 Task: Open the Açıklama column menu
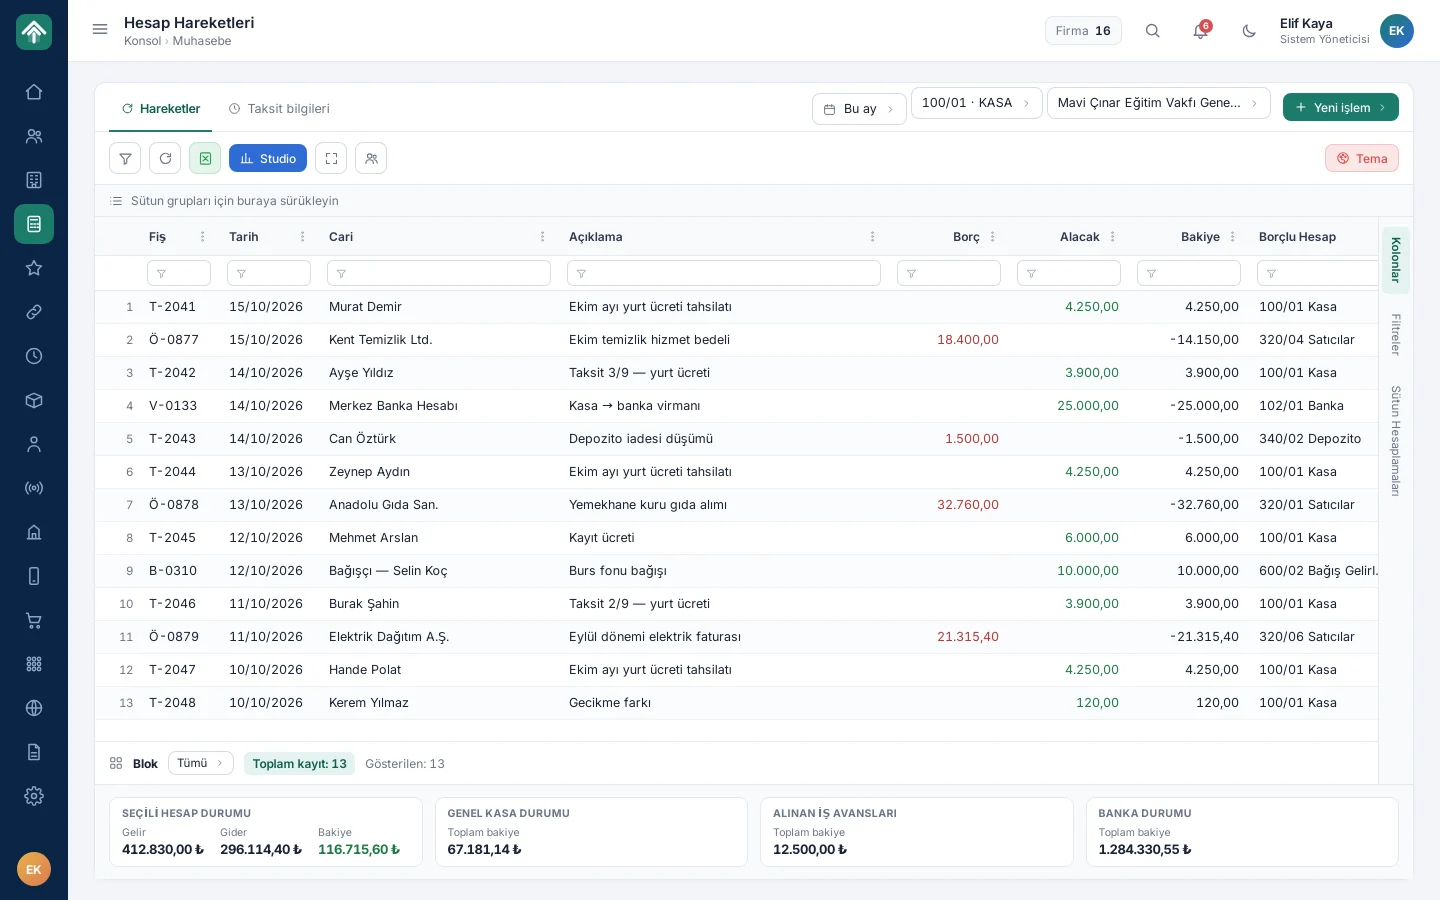pyautogui.click(x=873, y=237)
